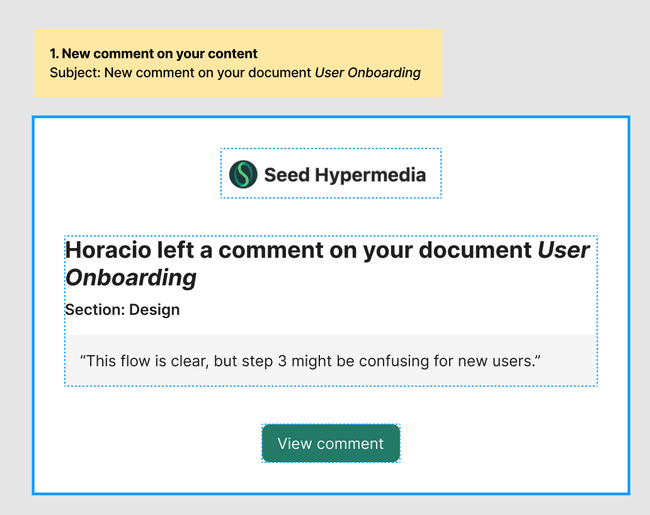Click the number "1." in the yellow note
This screenshot has width=650, height=515.
pos(54,54)
